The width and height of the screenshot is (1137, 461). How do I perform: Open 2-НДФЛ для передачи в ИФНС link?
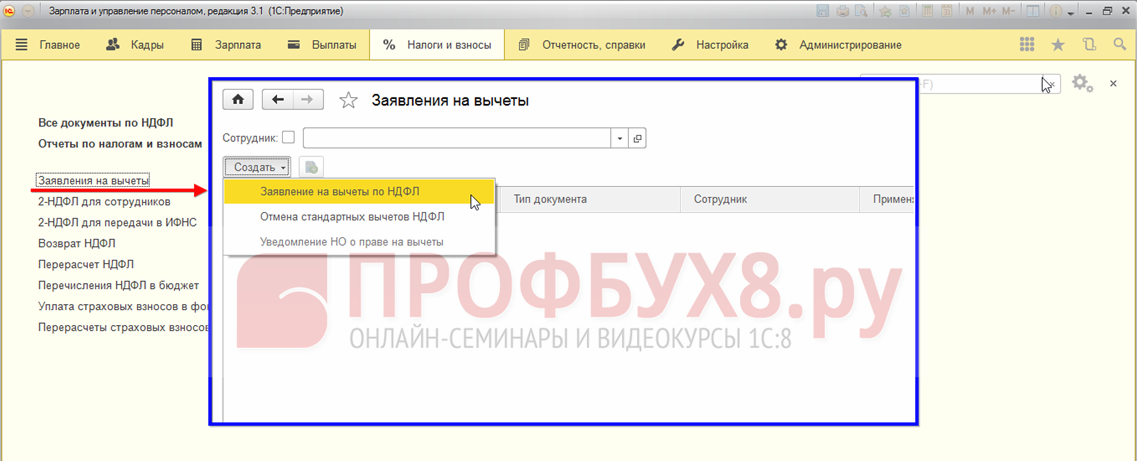tap(117, 222)
